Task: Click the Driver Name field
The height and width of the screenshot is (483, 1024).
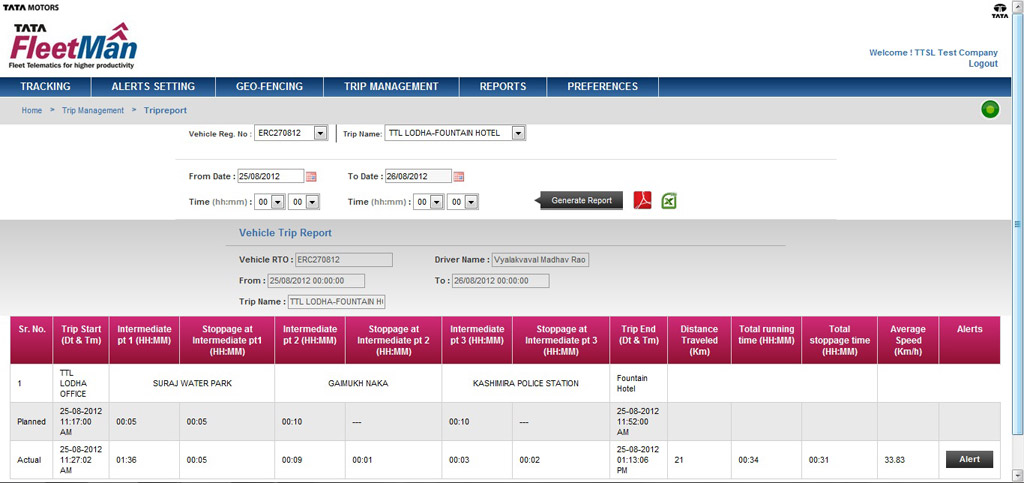Action: click(x=541, y=260)
